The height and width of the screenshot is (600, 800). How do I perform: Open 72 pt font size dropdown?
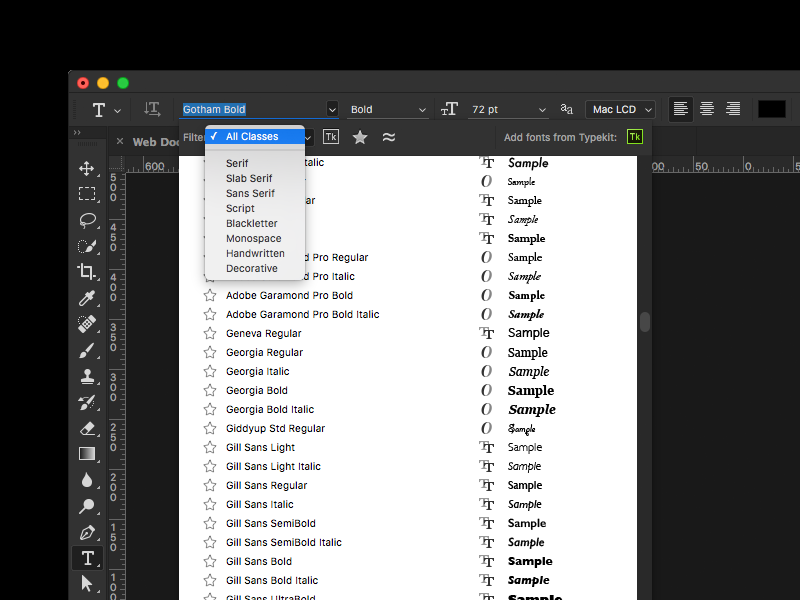pyautogui.click(x=508, y=110)
